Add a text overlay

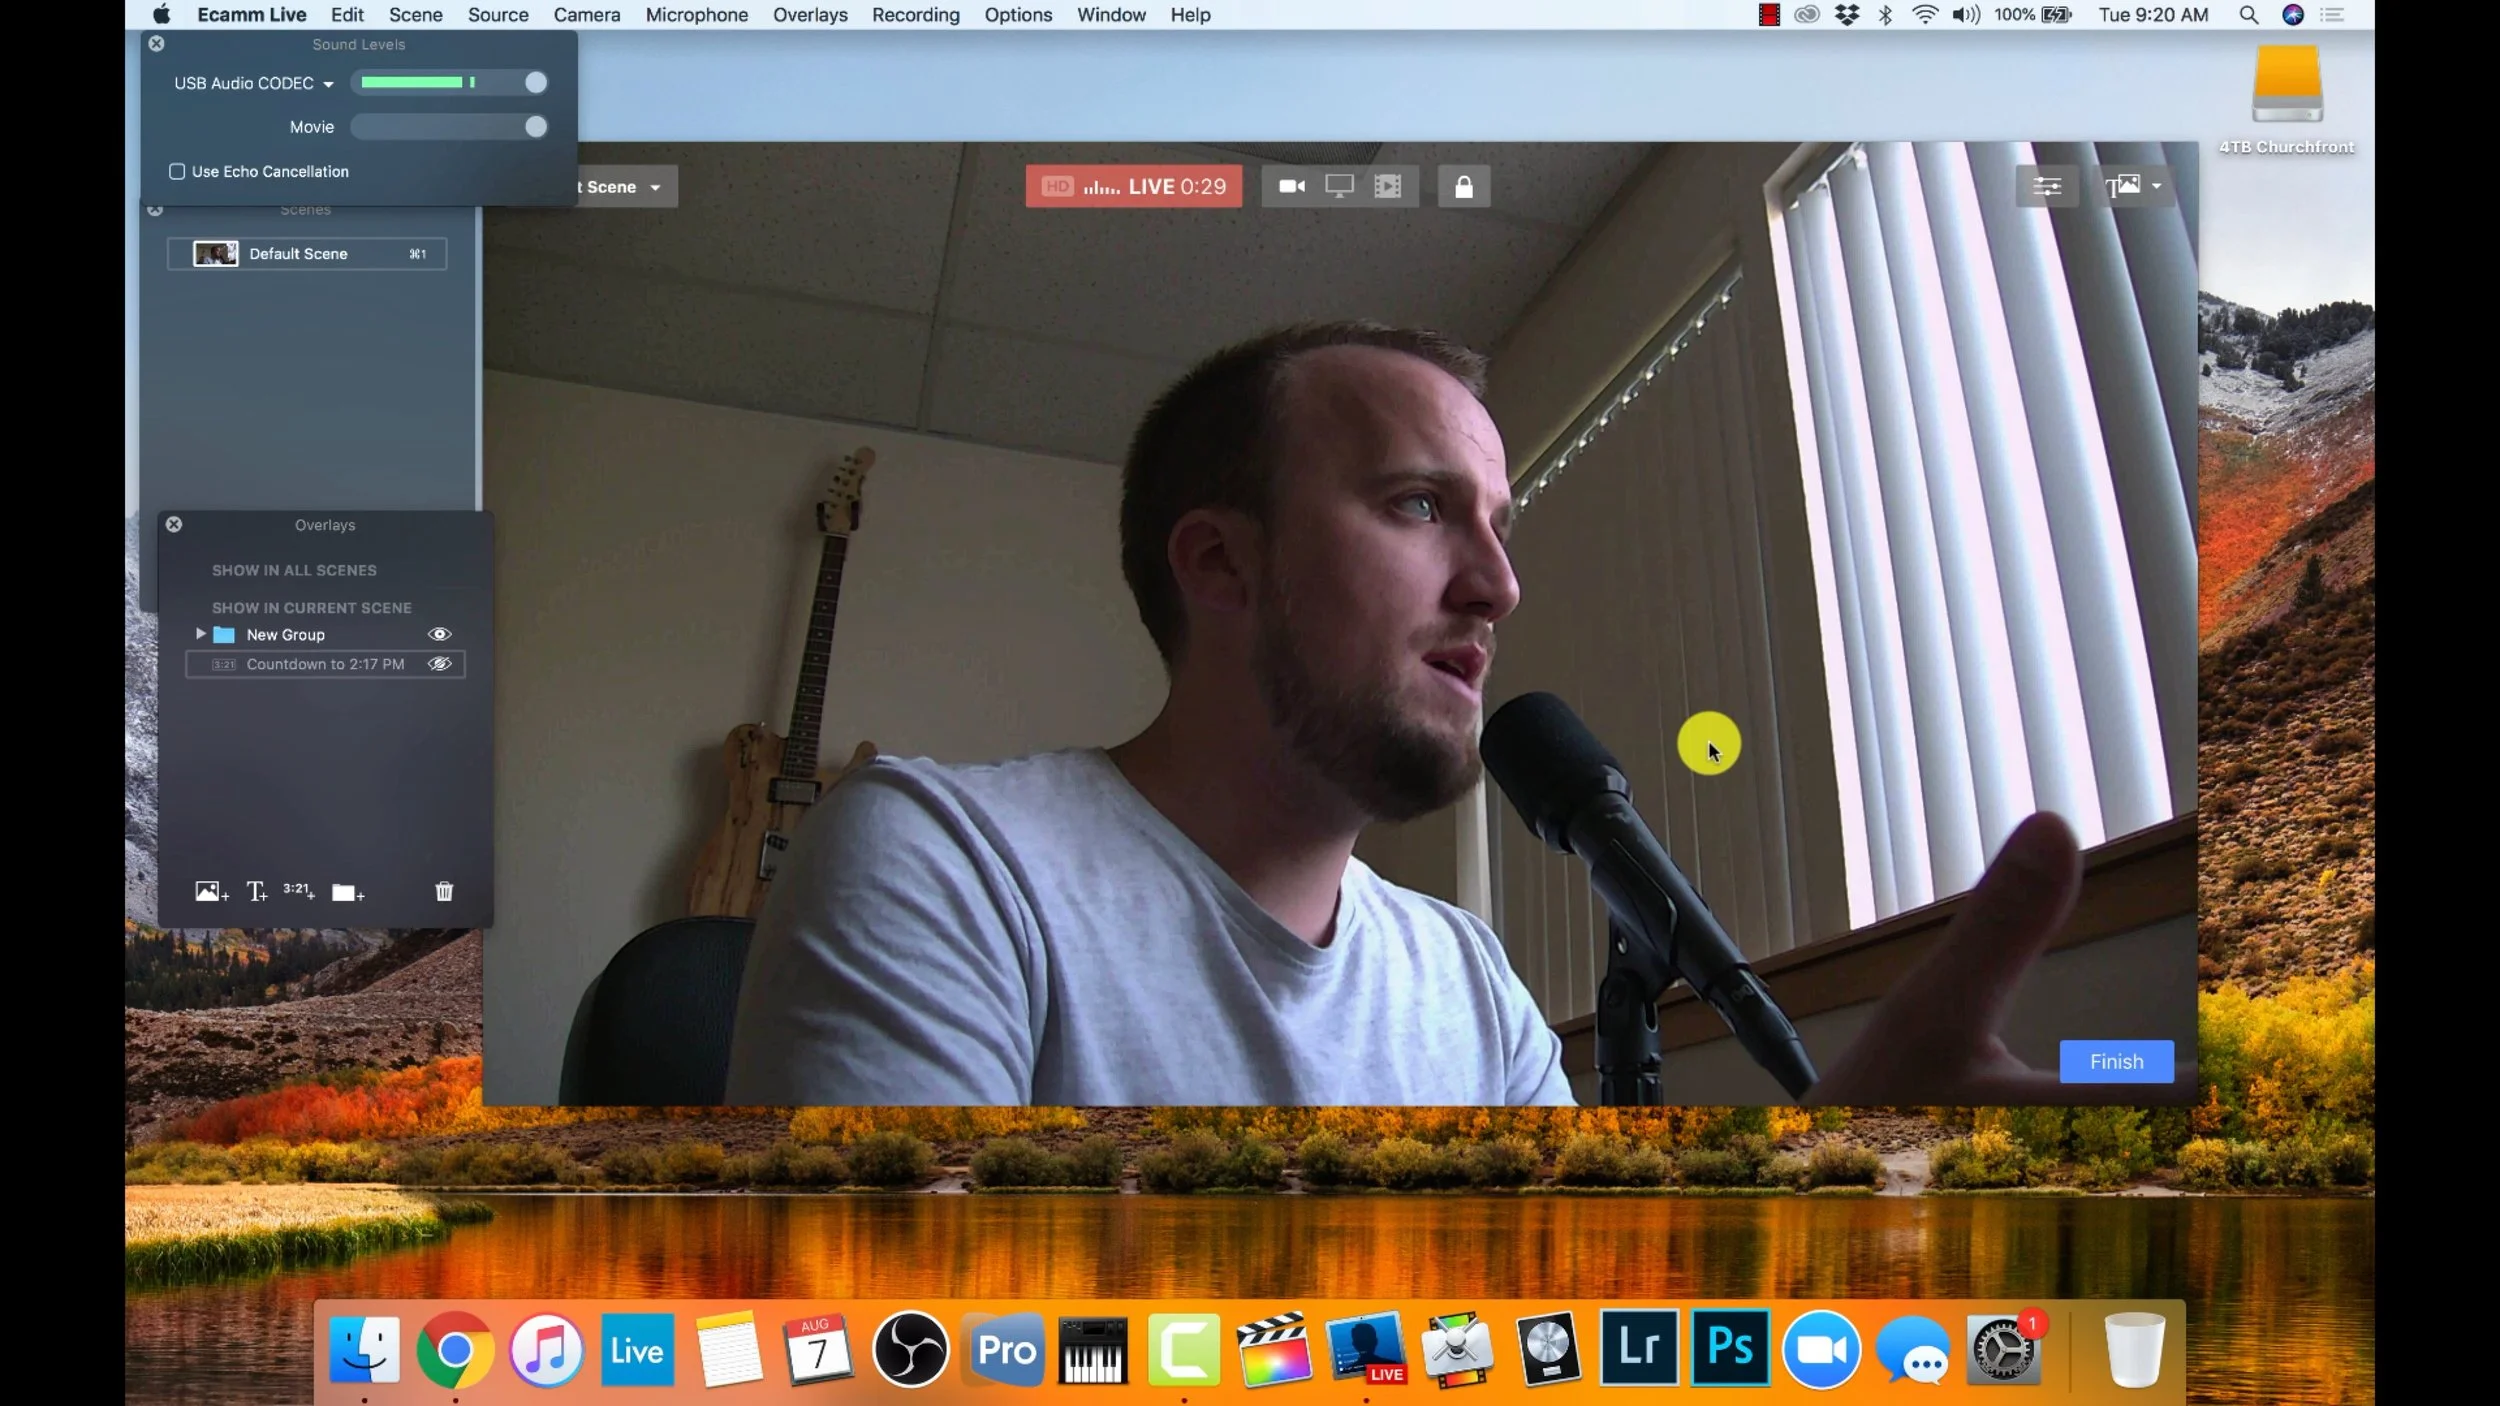256,891
